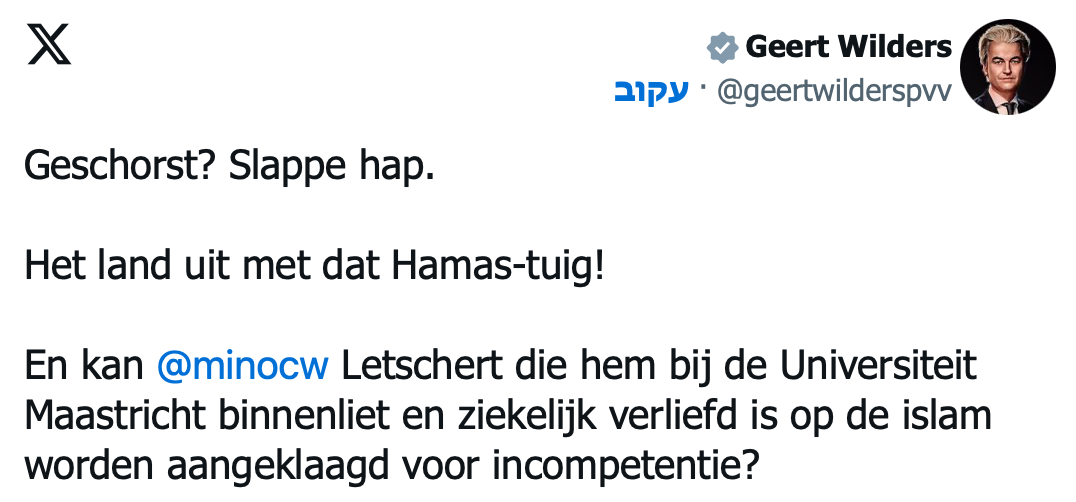This screenshot has width=1076, height=502.
Task: Open the @minocw mention link
Action: point(243,366)
